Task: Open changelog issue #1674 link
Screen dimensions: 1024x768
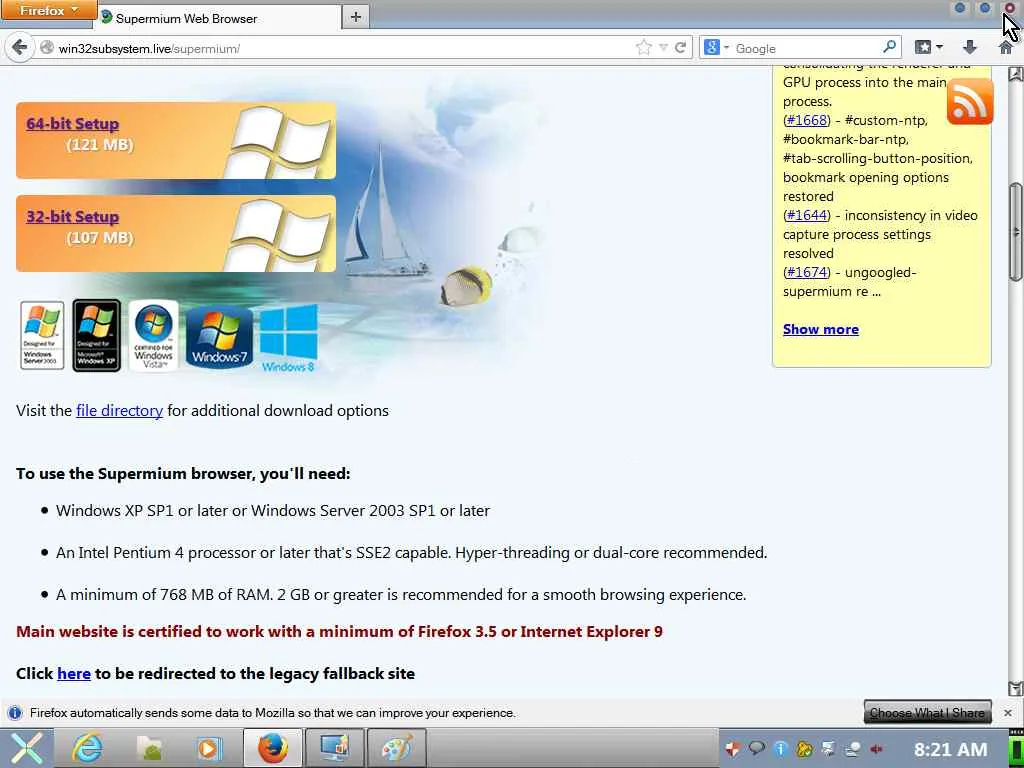Action: click(807, 272)
